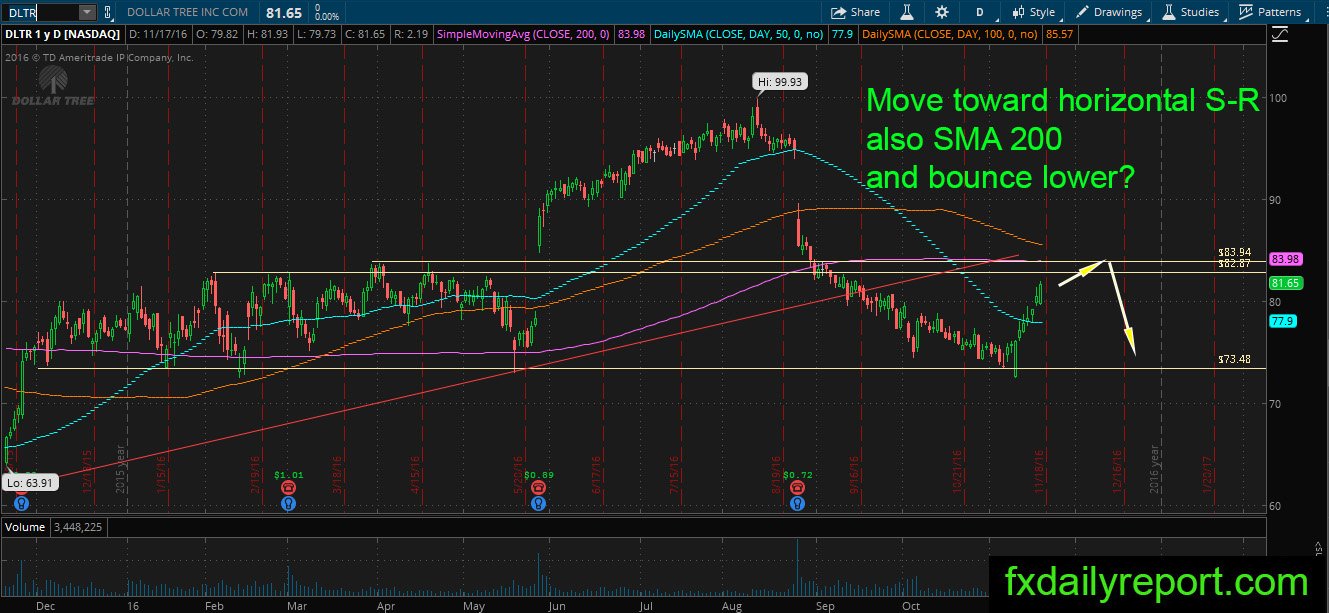This screenshot has width=1329, height=613.
Task: Open the flask (tests) icon
Action: click(908, 12)
